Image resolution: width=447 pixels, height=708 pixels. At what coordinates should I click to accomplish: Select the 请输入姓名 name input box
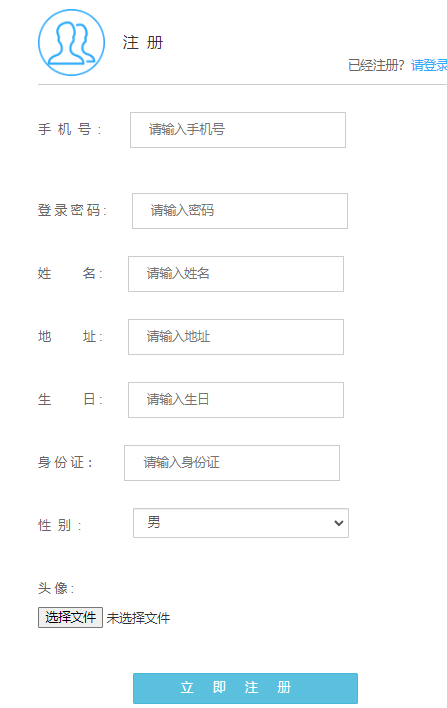point(236,274)
